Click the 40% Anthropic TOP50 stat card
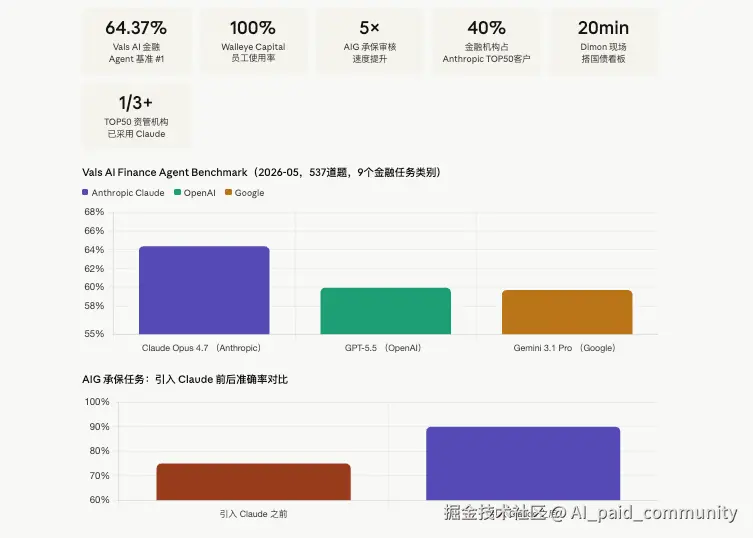 tap(486, 41)
